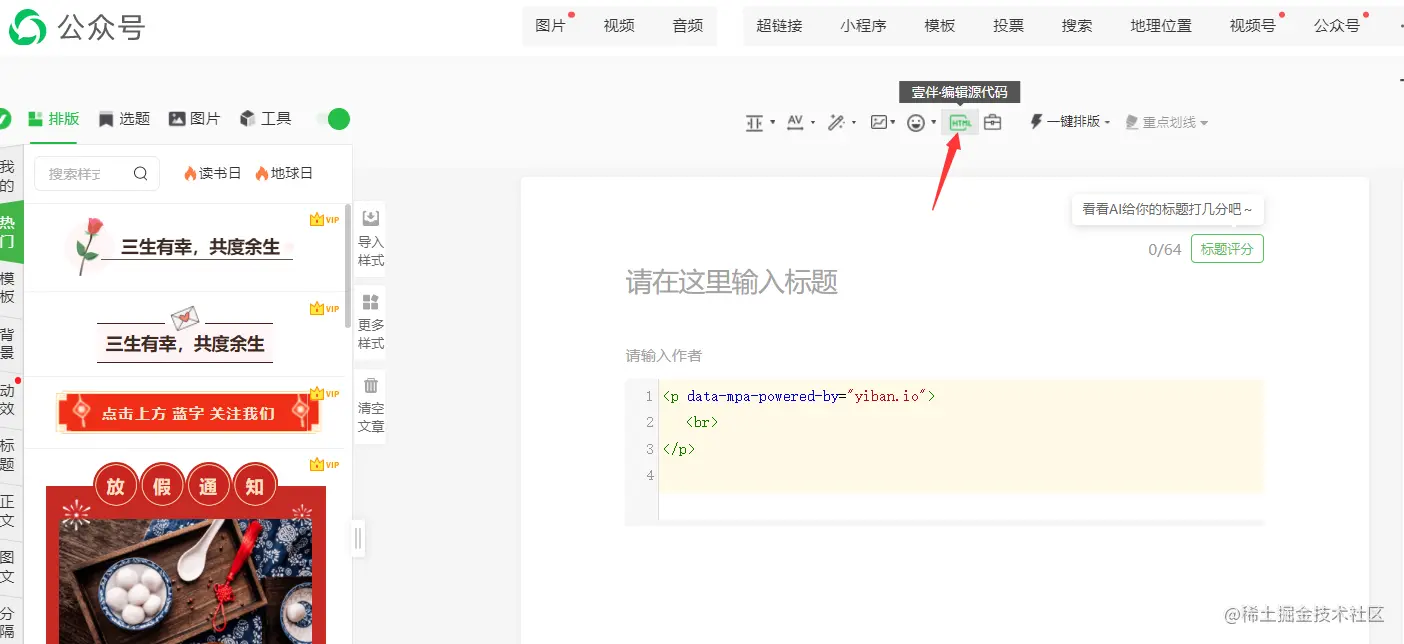
Task: Expand the emoji dropdown arrow
Action: tap(934, 123)
